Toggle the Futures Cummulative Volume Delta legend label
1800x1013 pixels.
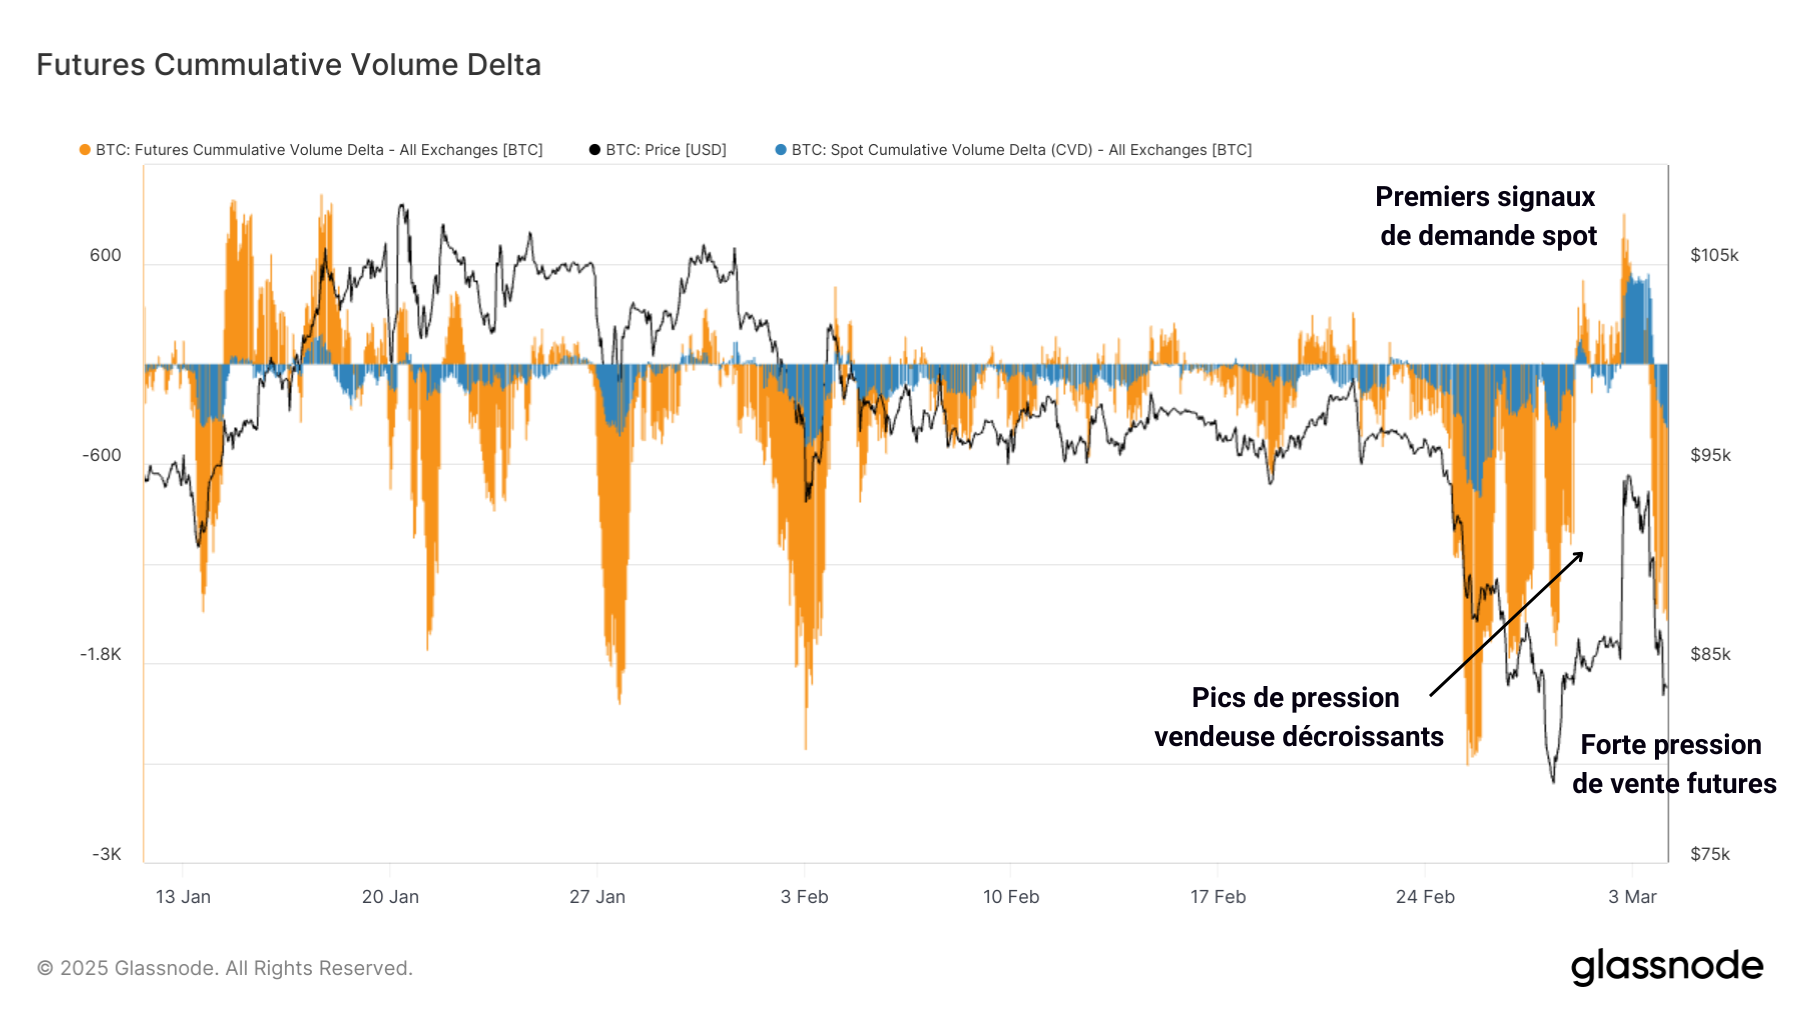(319, 150)
